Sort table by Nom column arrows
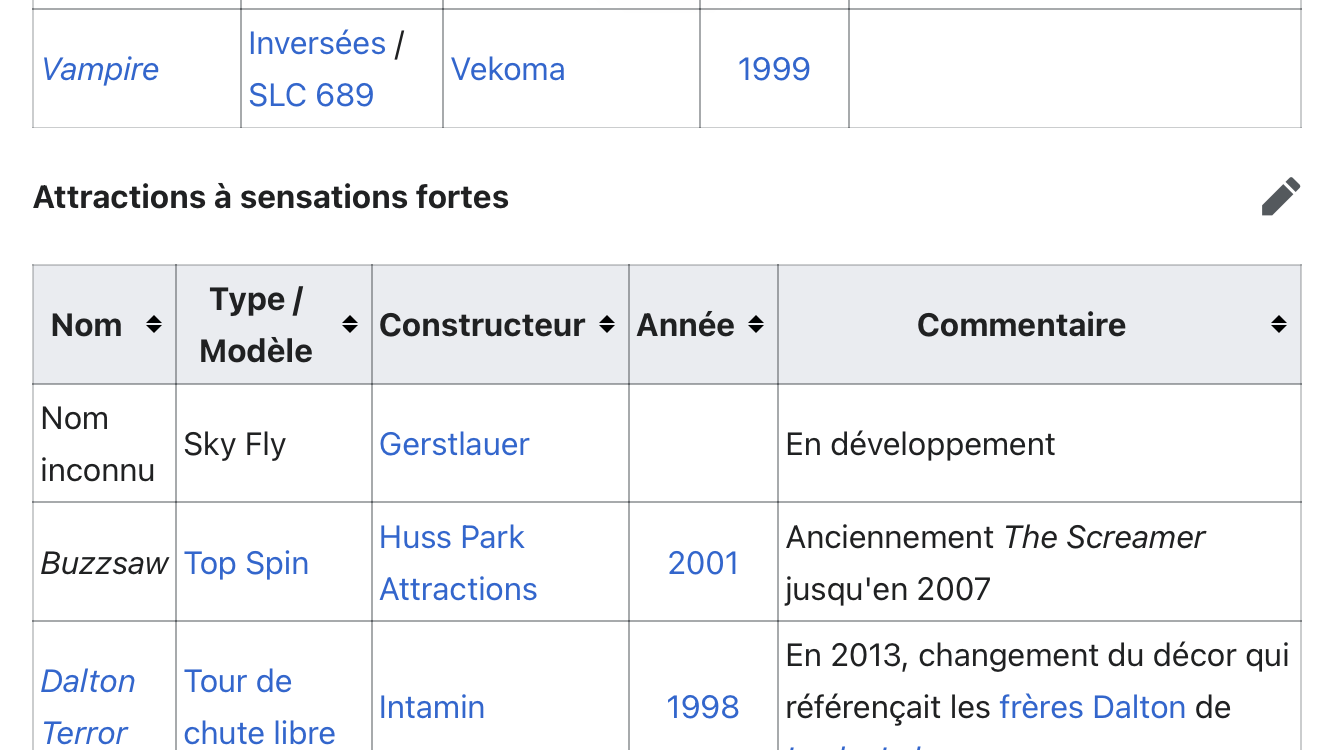This screenshot has height=750, width=1334. (x=153, y=325)
